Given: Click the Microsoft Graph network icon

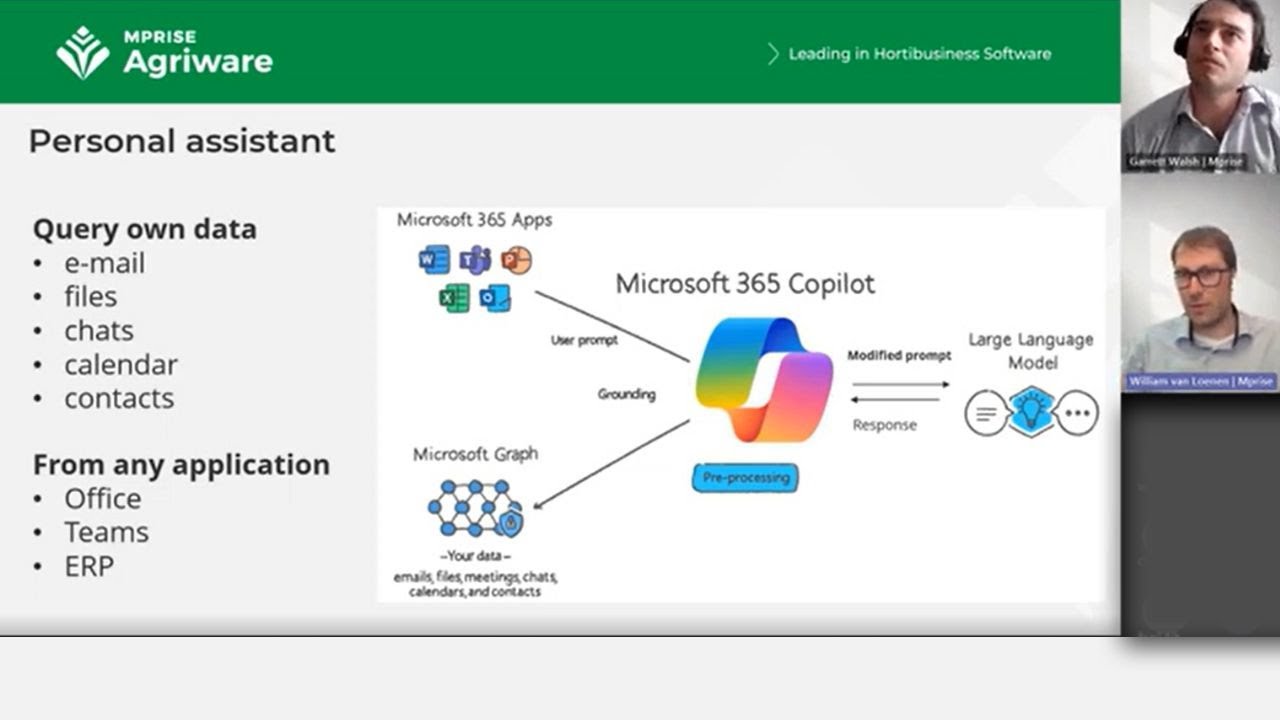Looking at the screenshot, I should click(475, 508).
